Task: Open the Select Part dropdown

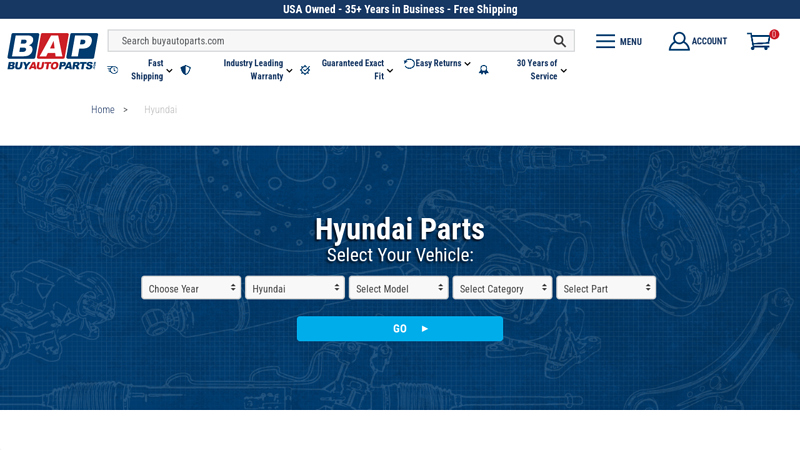Action: (606, 288)
